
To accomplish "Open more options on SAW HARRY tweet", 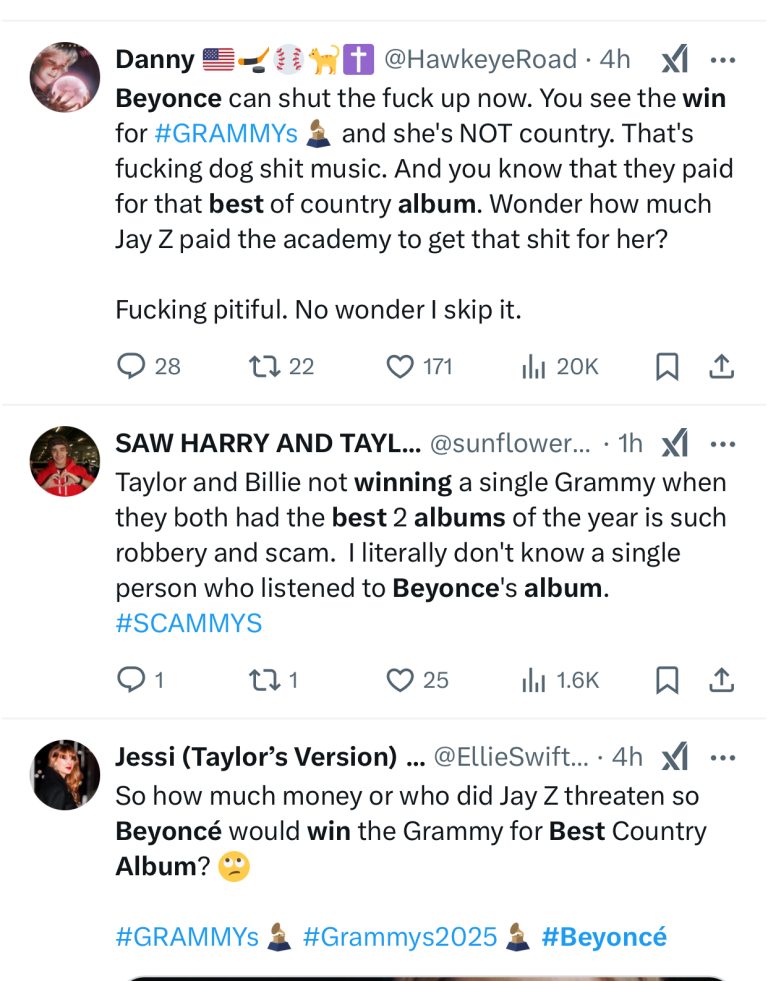I will coord(721,443).
